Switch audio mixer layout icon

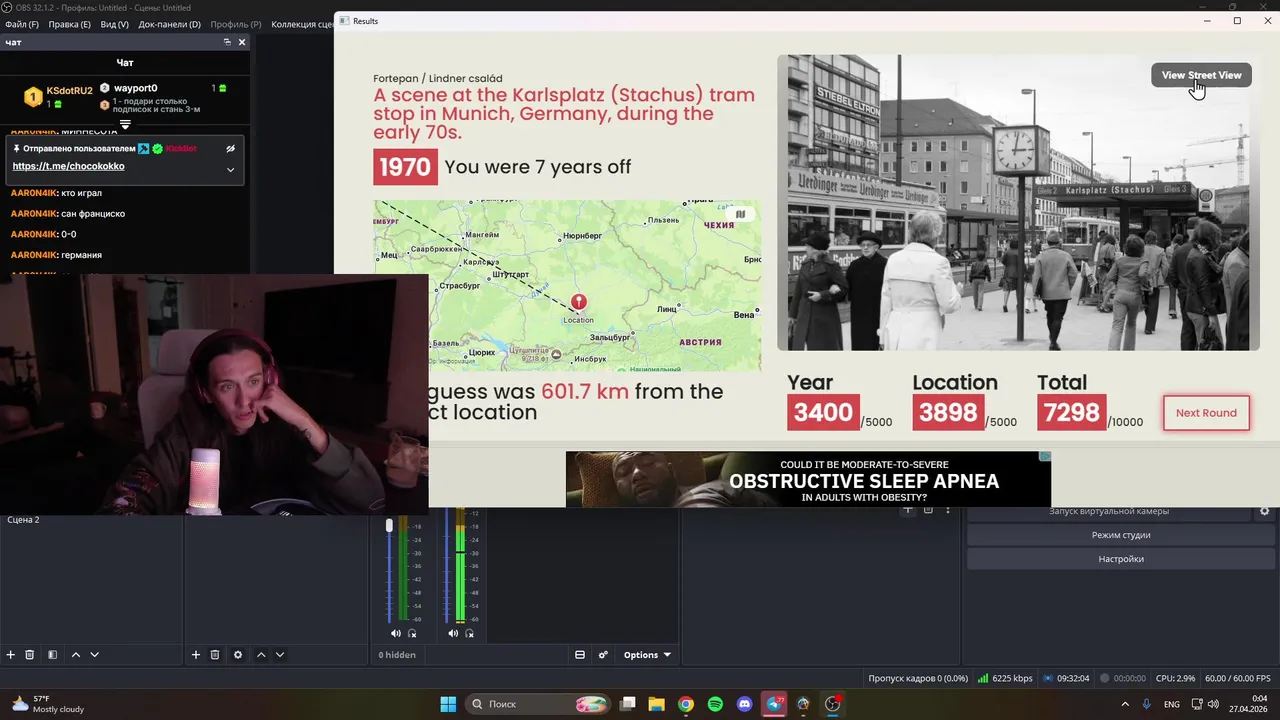[x=580, y=655]
